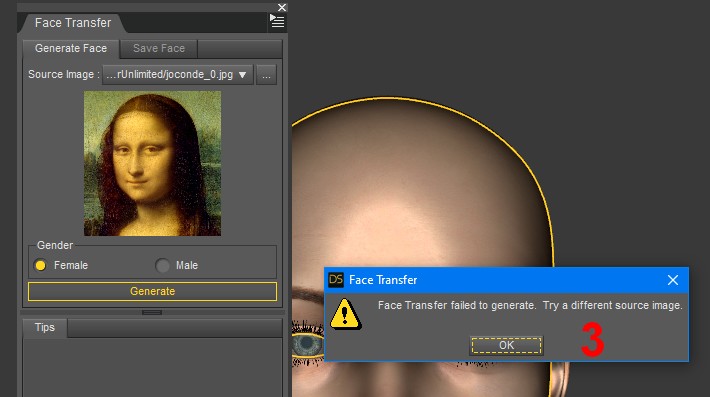
Task: Switch to the Save Face tab
Action: (159, 48)
